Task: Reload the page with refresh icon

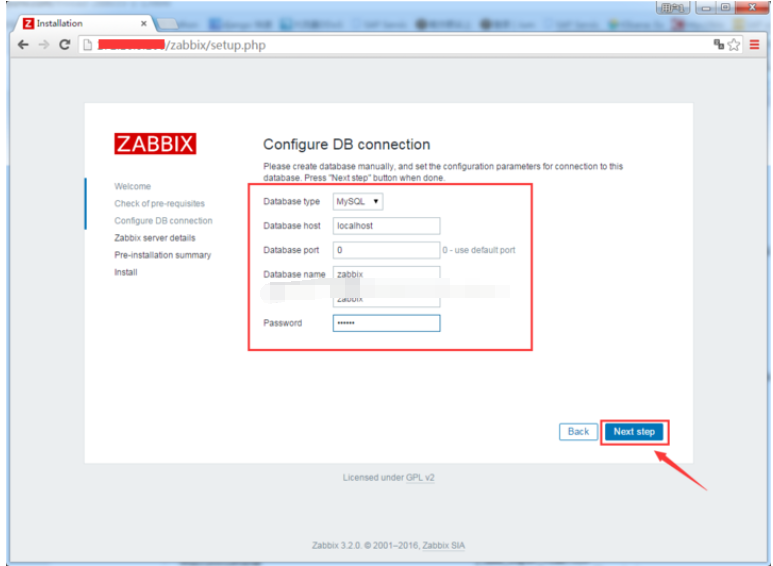Action: pyautogui.click(x=65, y=45)
